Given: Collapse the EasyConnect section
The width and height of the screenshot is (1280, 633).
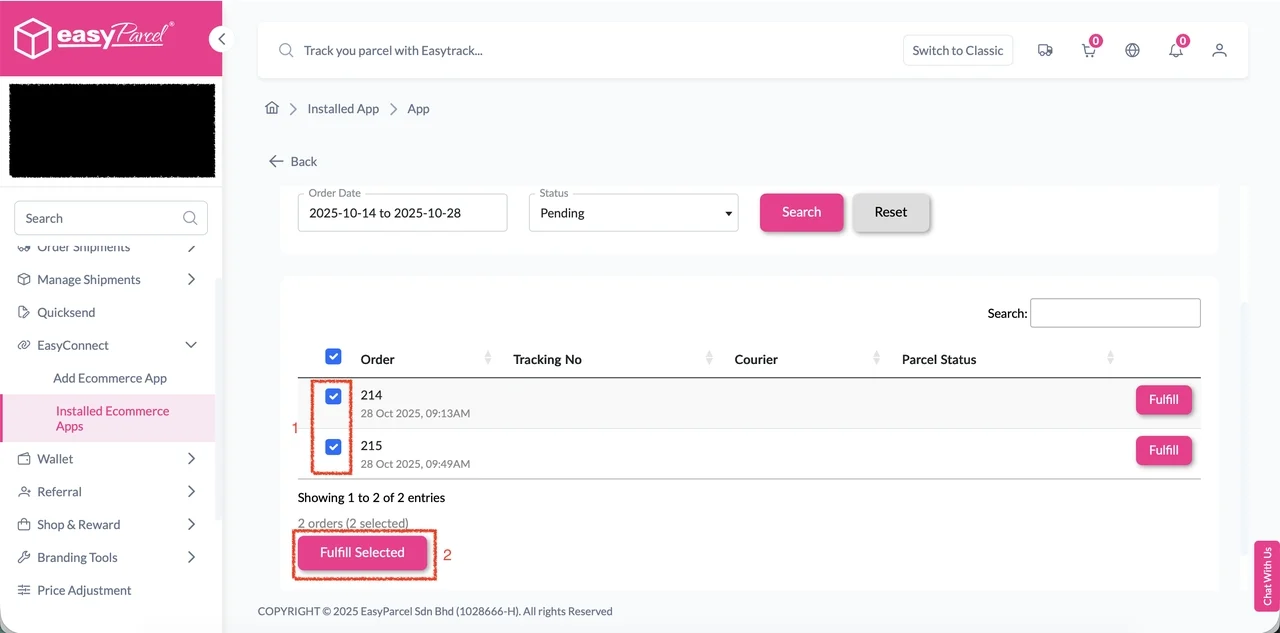Looking at the screenshot, I should pyautogui.click(x=190, y=345).
